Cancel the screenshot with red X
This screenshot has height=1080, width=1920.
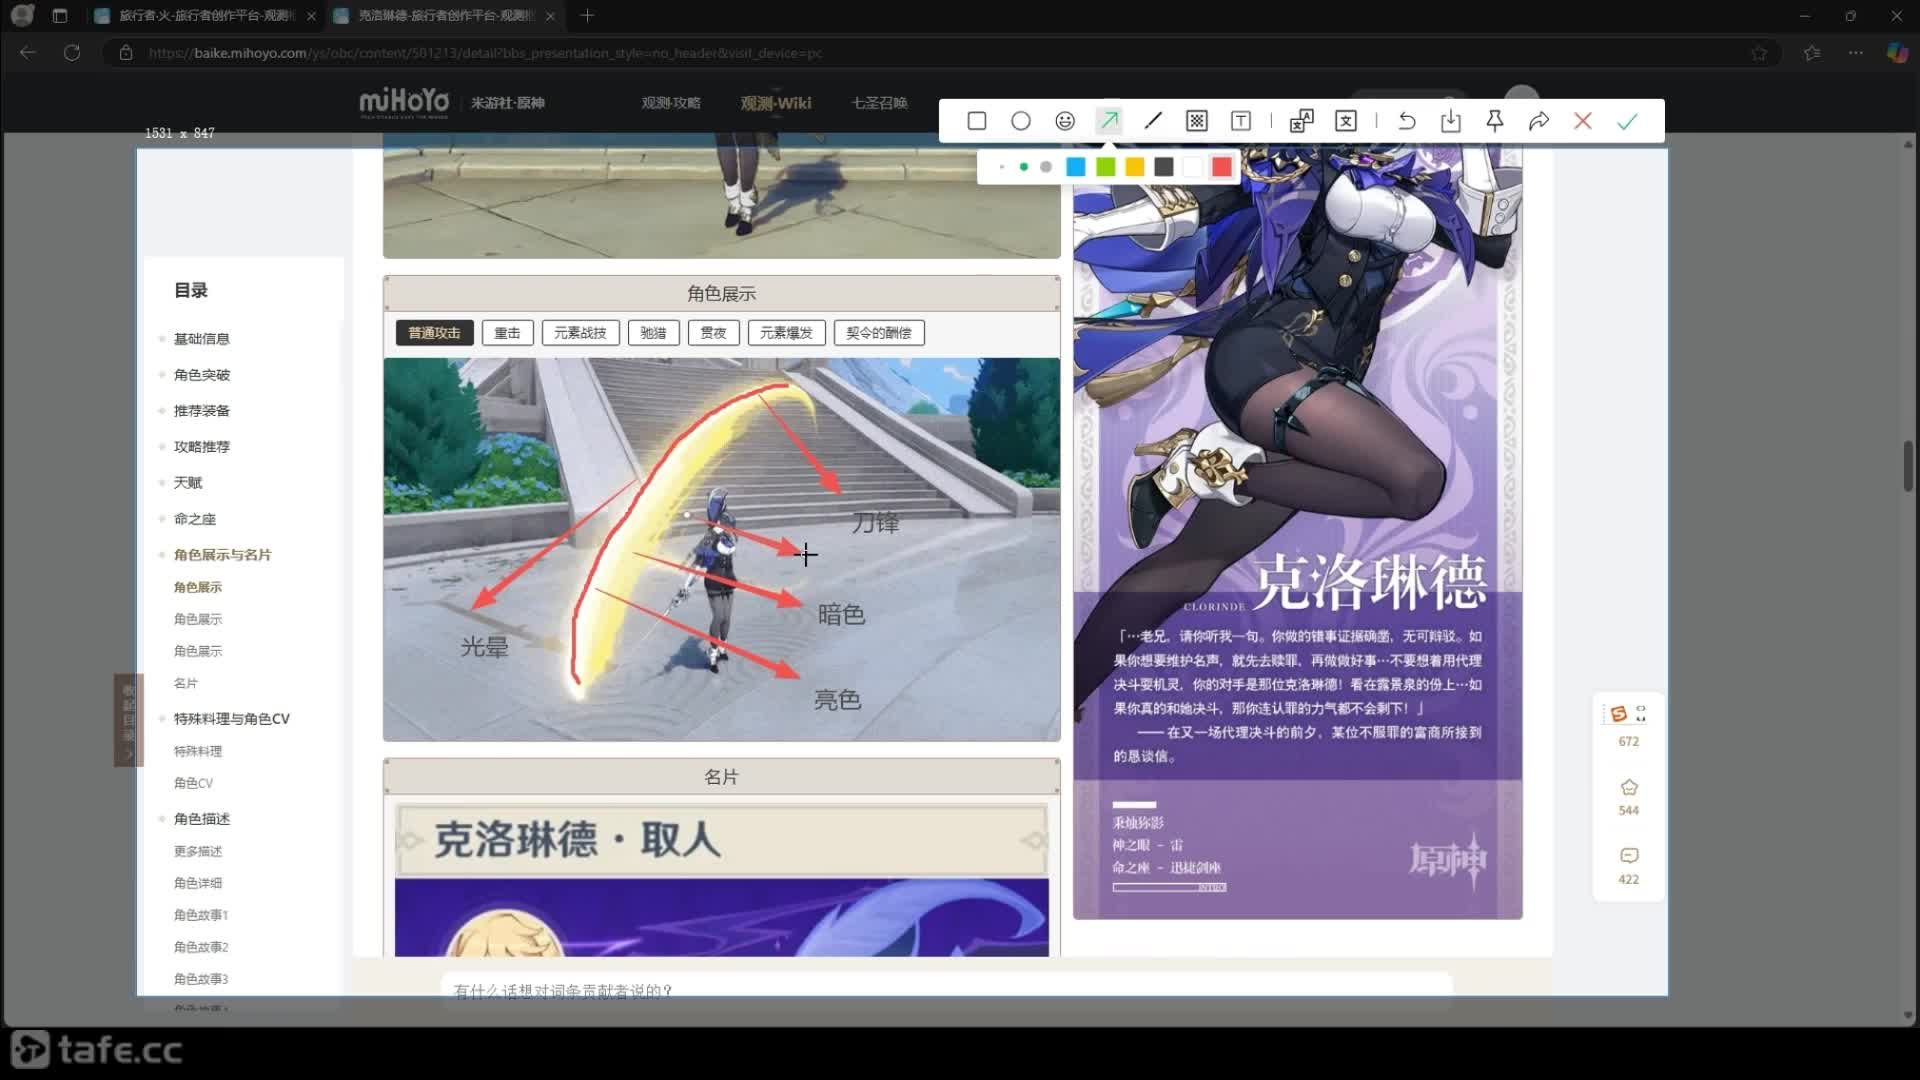[x=1583, y=121]
